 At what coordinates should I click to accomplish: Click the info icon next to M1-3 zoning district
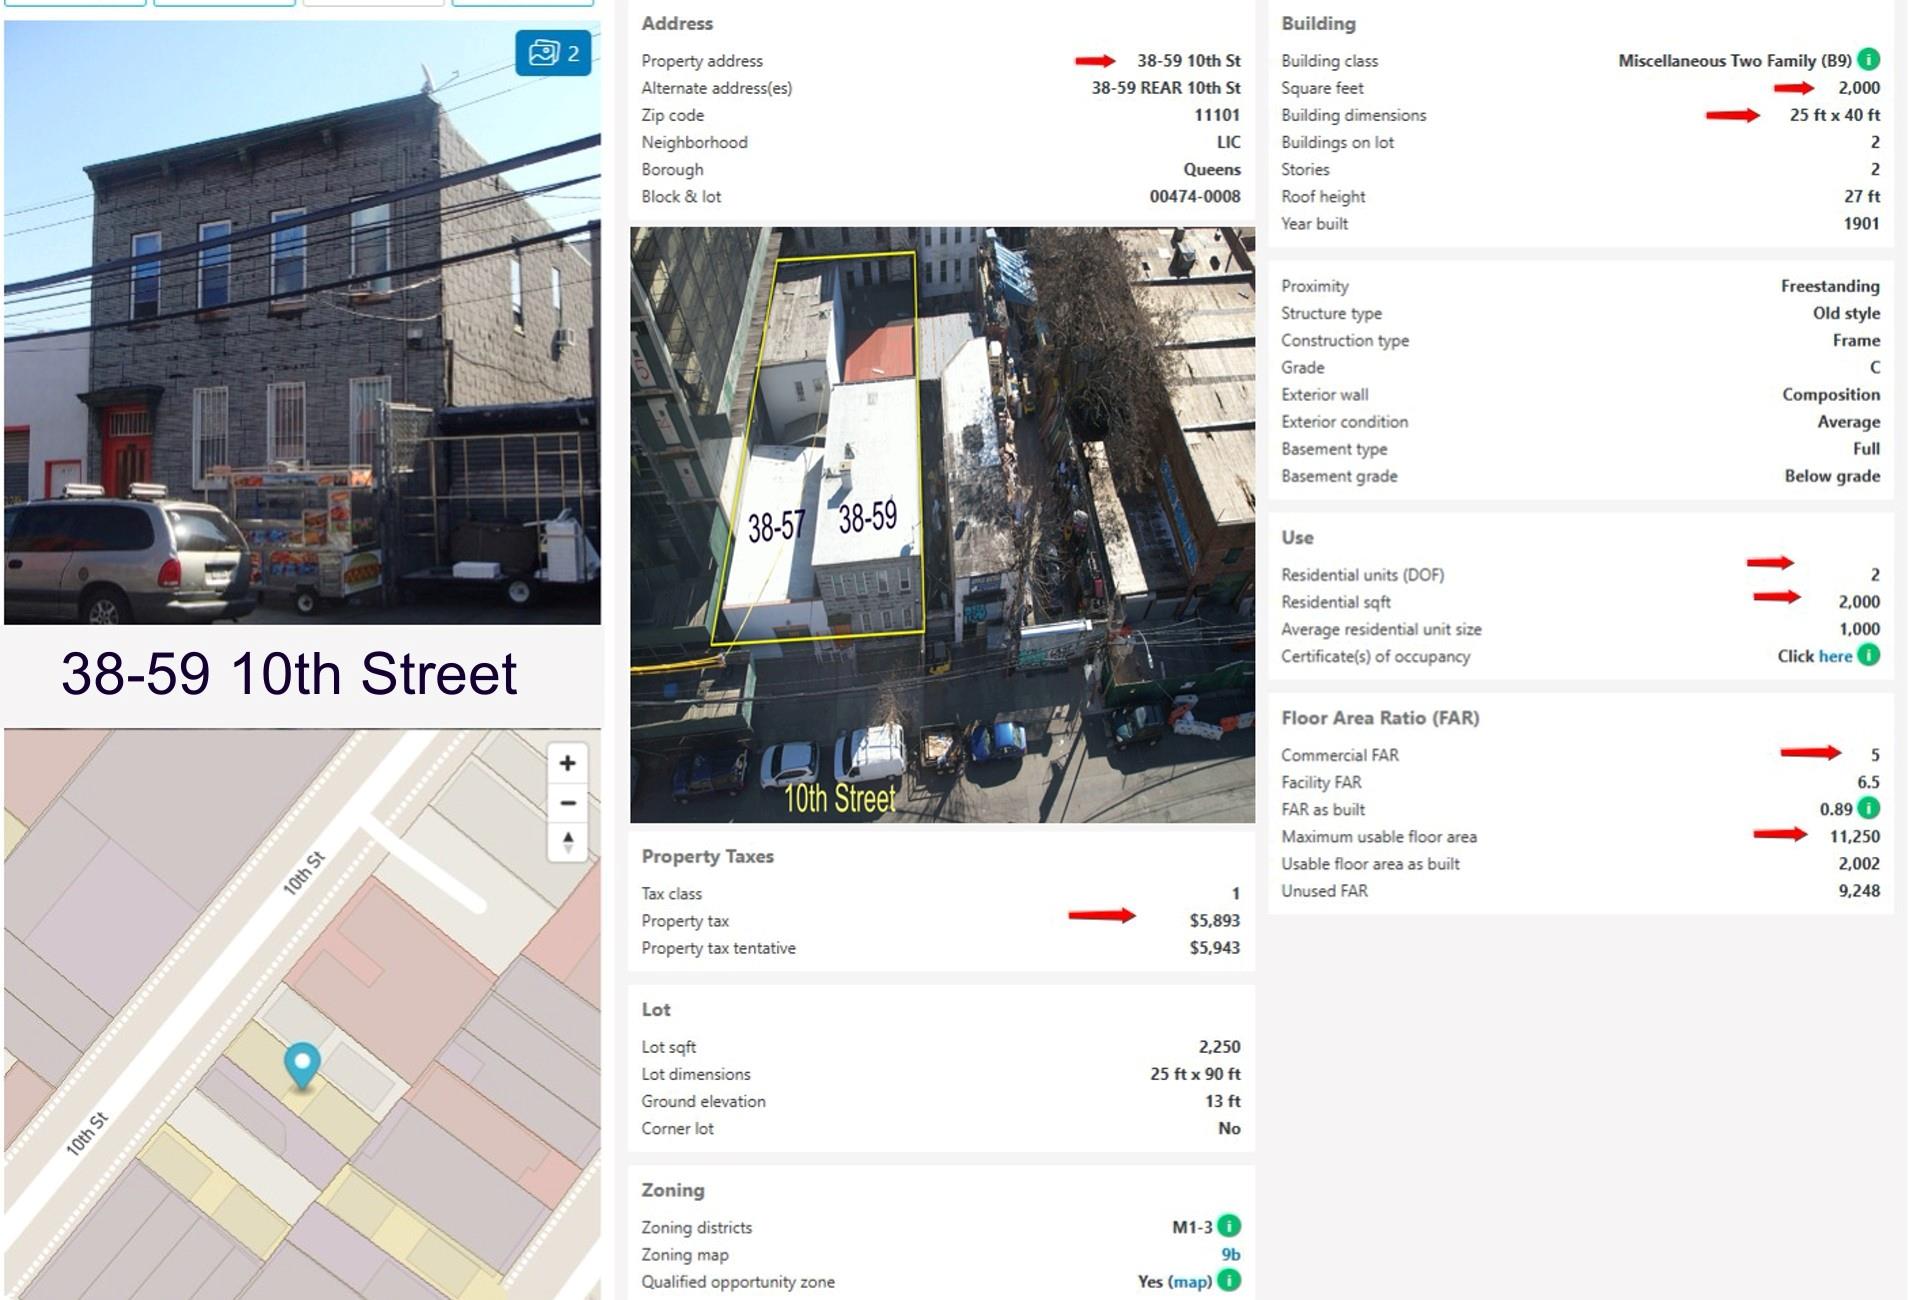[1228, 1228]
